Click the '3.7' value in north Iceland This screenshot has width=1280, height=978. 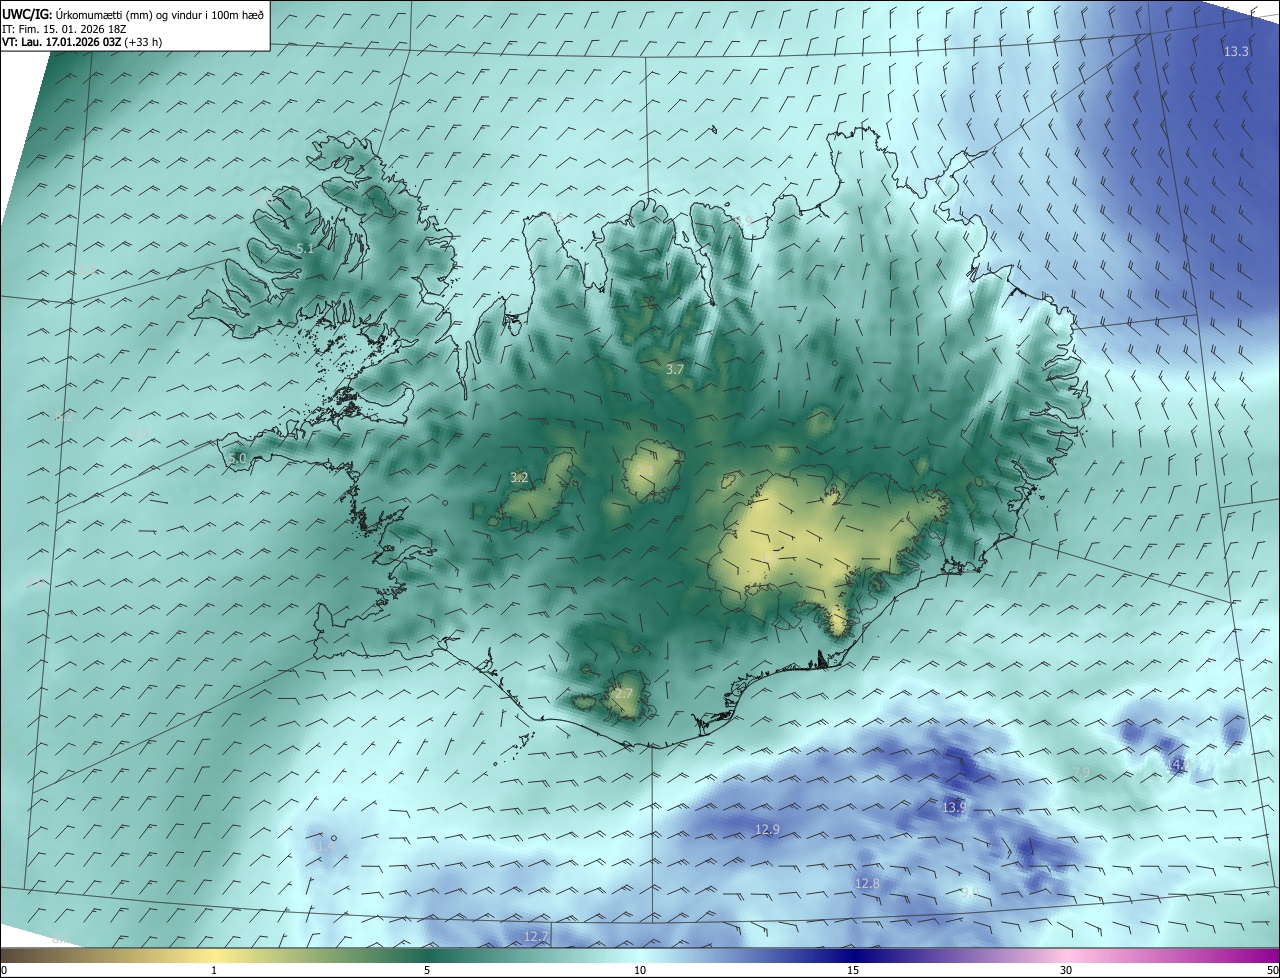675,369
